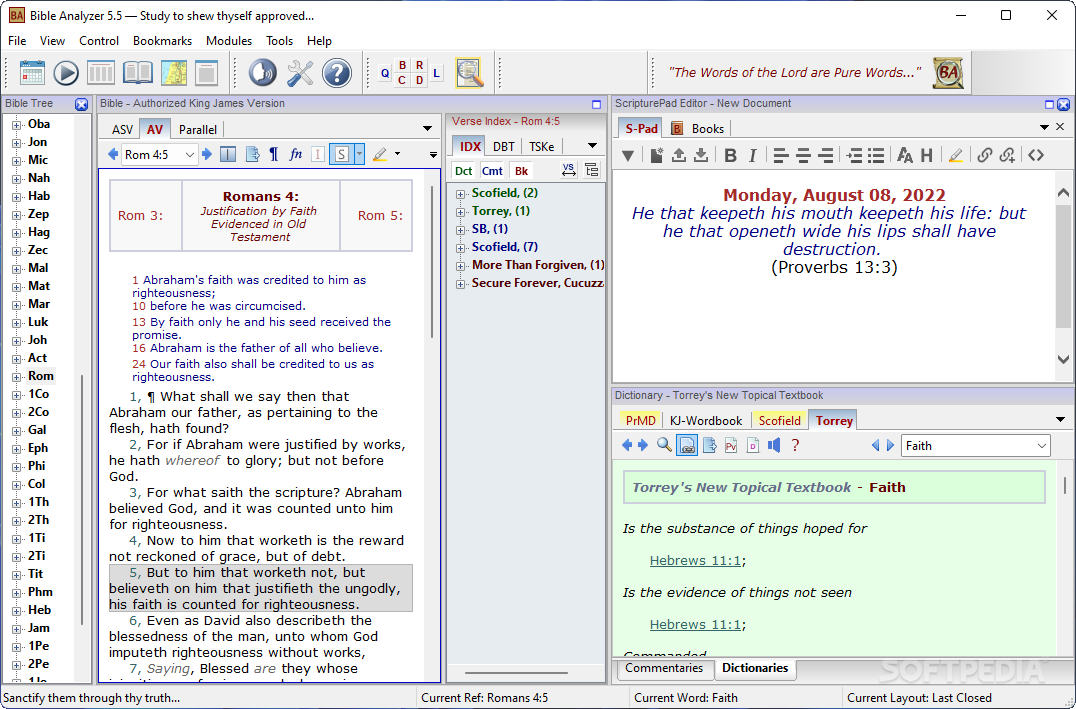Open the Bookmarks menu

[x=163, y=40]
